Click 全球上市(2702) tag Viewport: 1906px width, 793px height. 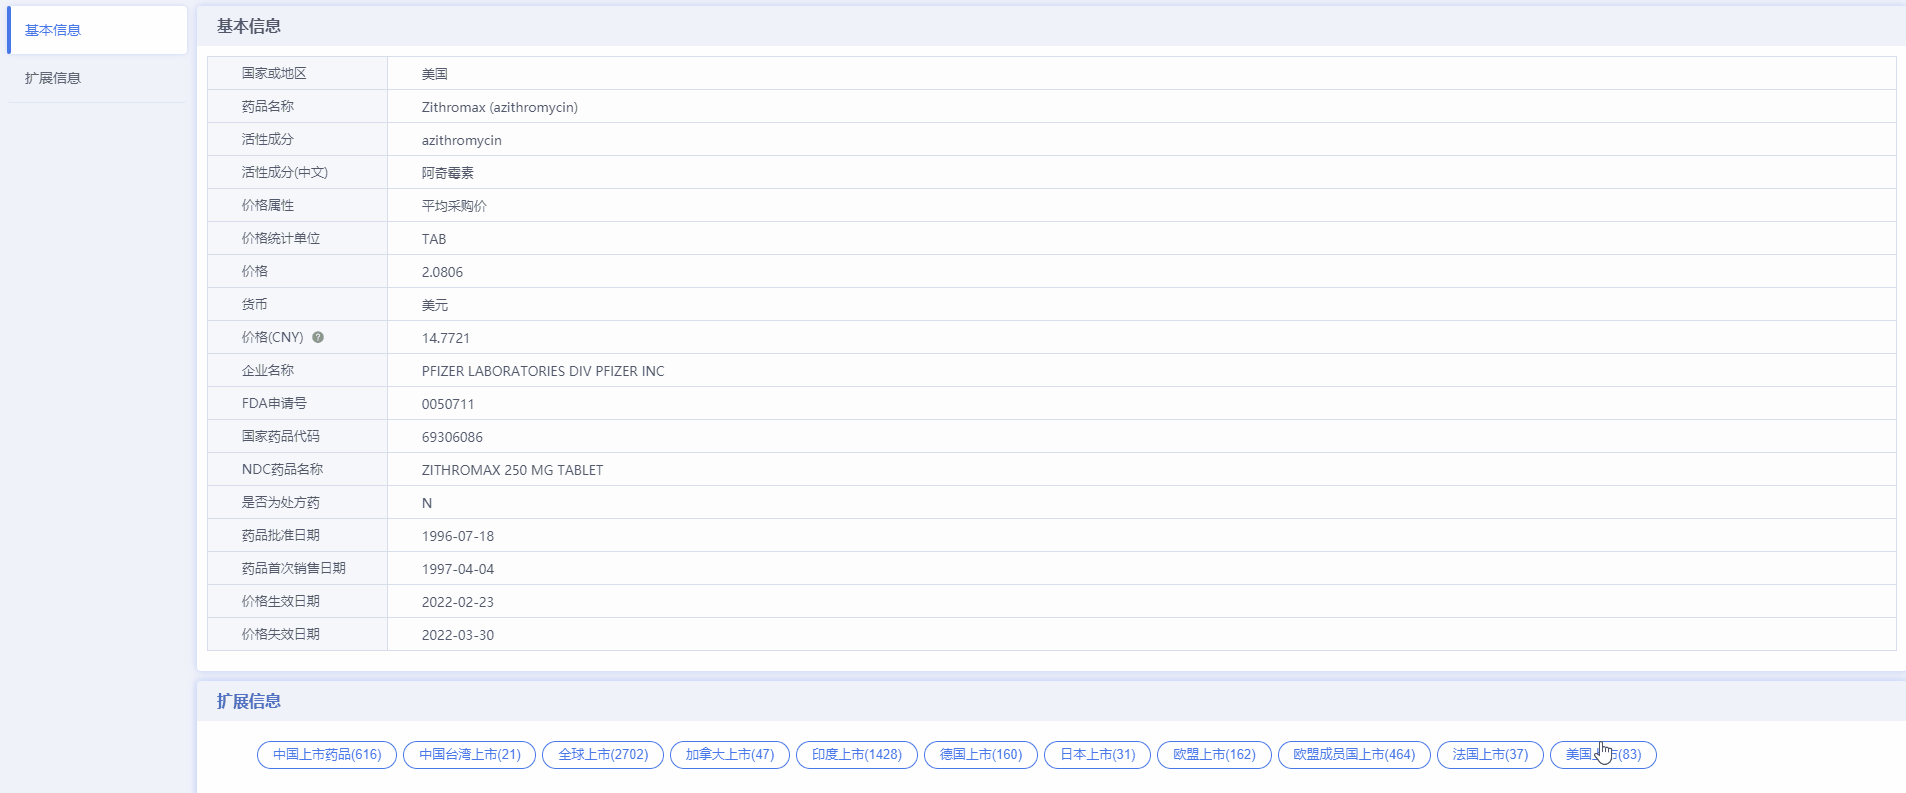[x=603, y=755]
